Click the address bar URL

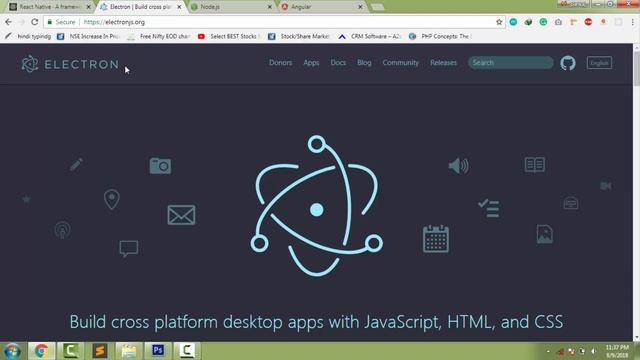114,22
